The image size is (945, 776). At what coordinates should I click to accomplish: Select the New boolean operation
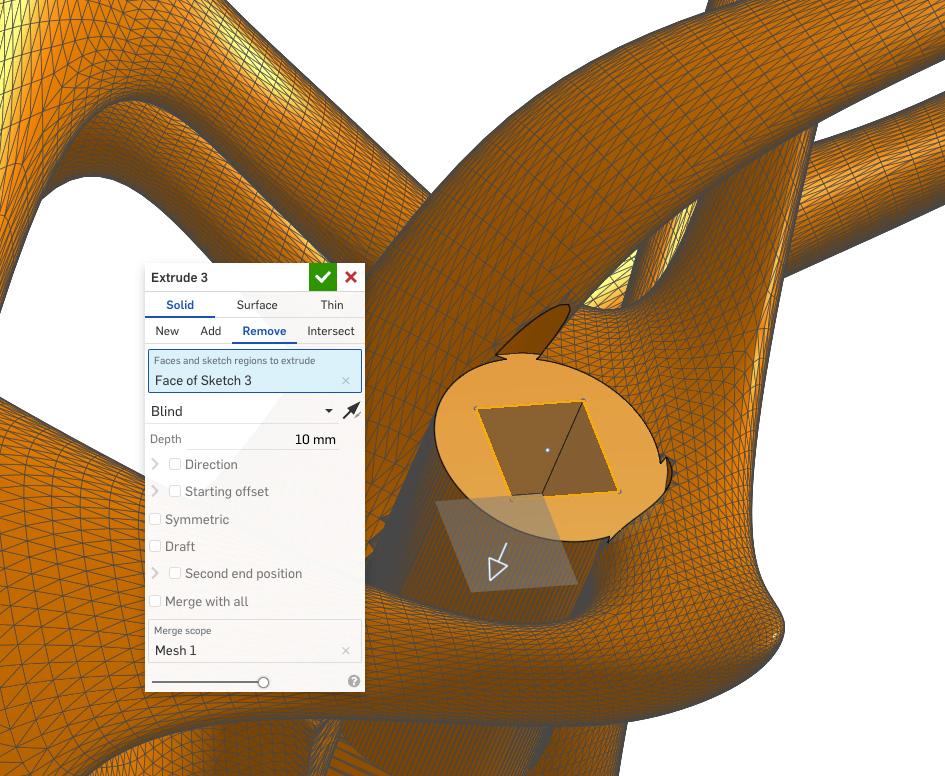(x=167, y=331)
